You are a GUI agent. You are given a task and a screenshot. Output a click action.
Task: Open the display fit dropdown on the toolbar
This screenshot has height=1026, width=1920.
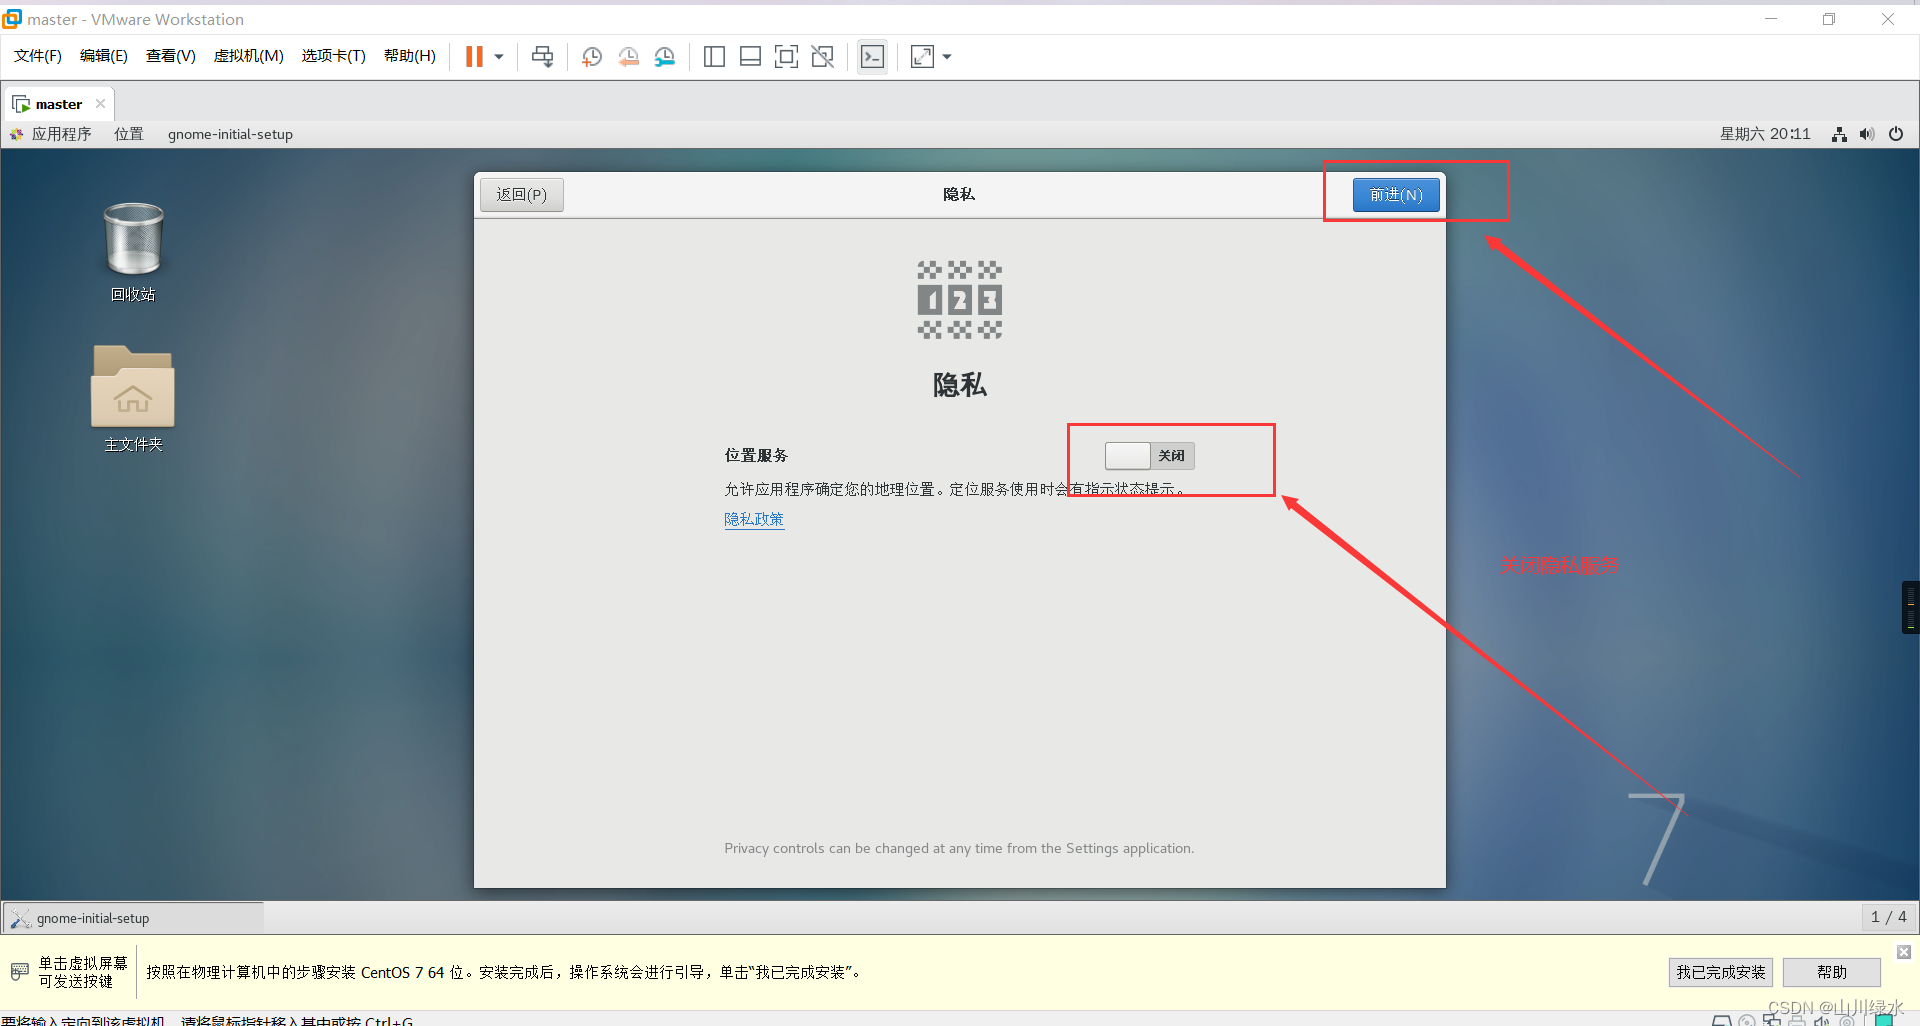pos(946,56)
